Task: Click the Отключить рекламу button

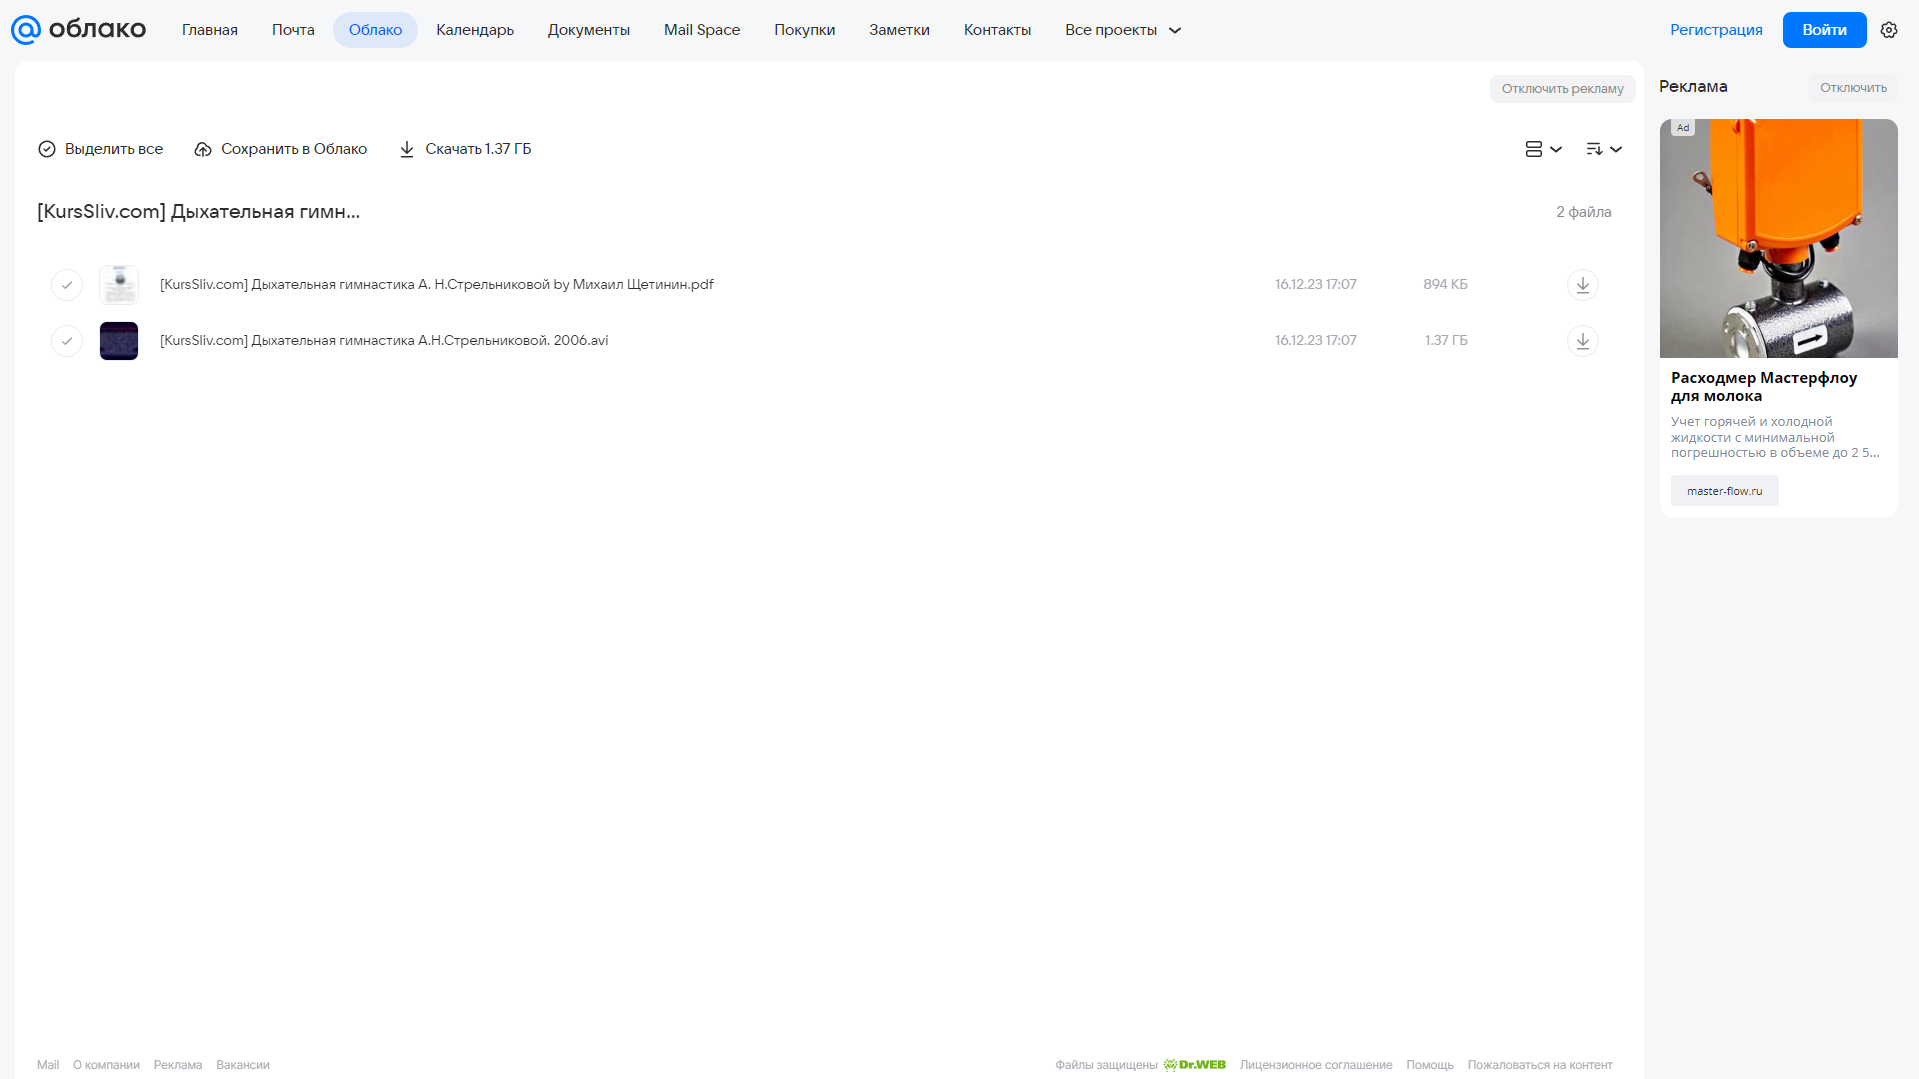Action: [1562, 89]
